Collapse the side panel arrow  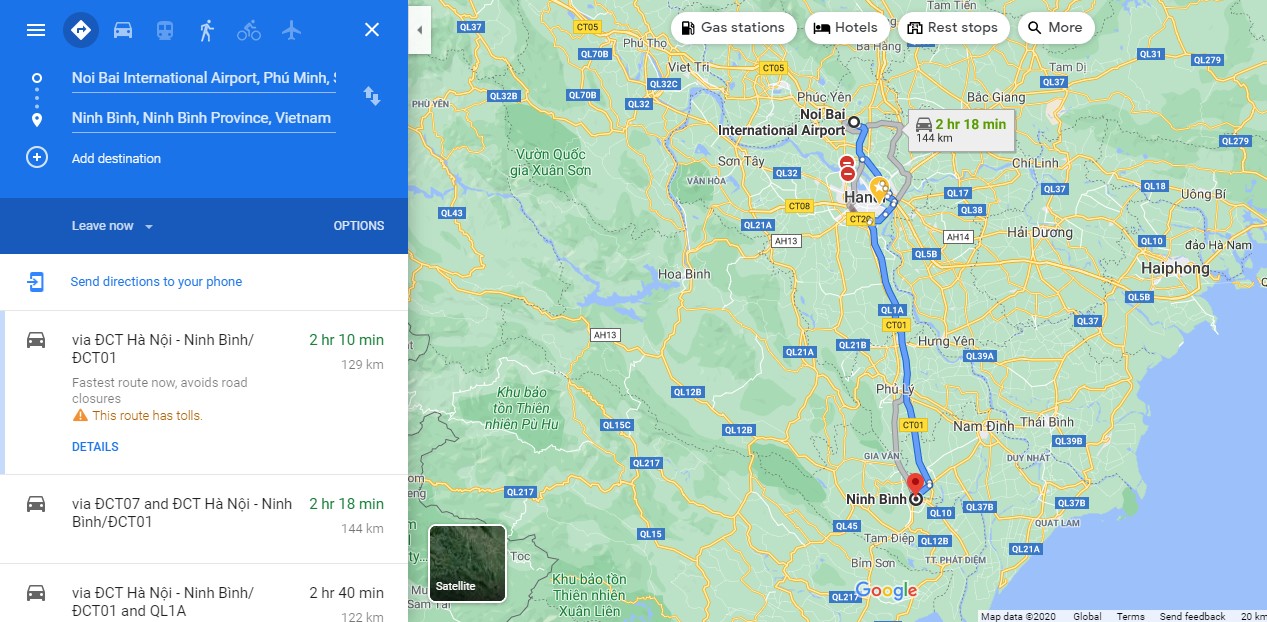[x=419, y=30]
